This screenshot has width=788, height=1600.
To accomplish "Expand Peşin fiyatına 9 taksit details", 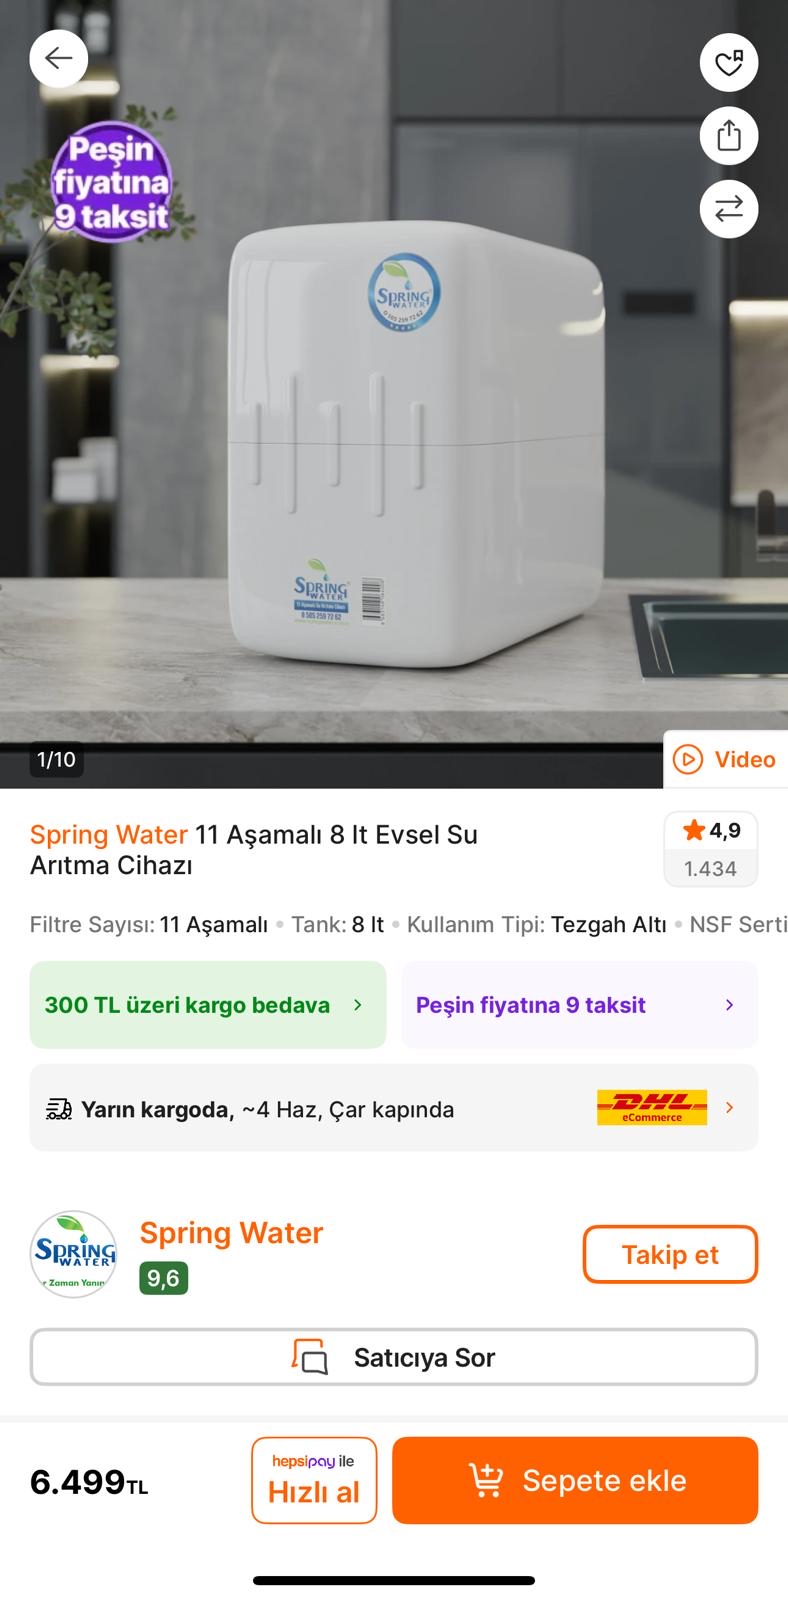I will tap(580, 1005).
